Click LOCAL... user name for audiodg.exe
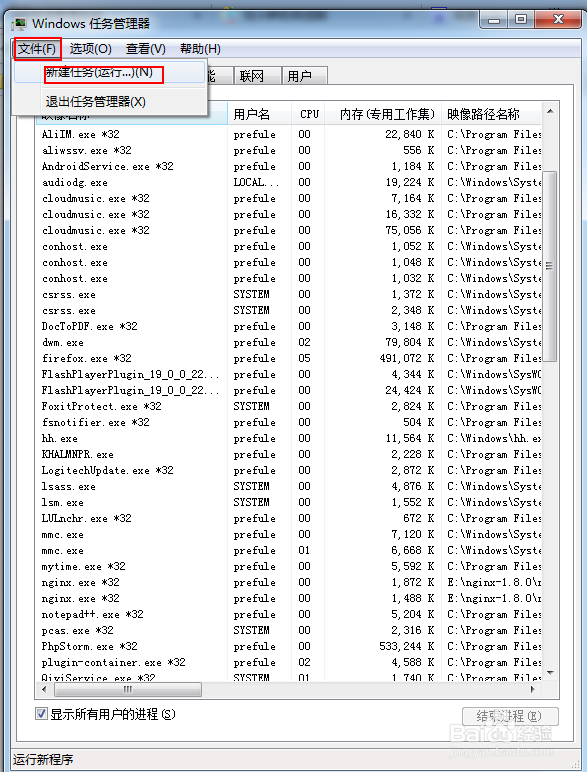 tap(256, 182)
